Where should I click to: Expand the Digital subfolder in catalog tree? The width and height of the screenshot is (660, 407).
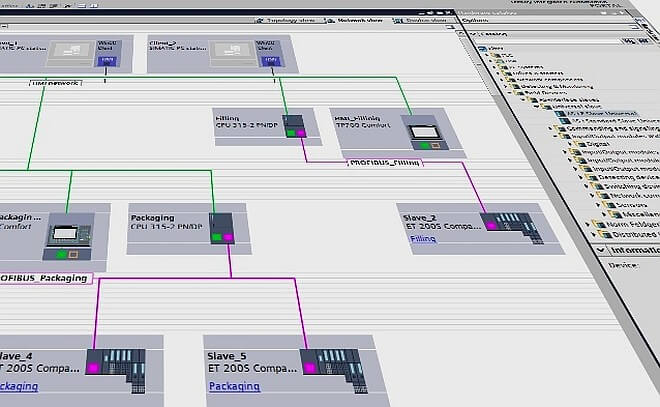(x=570, y=144)
